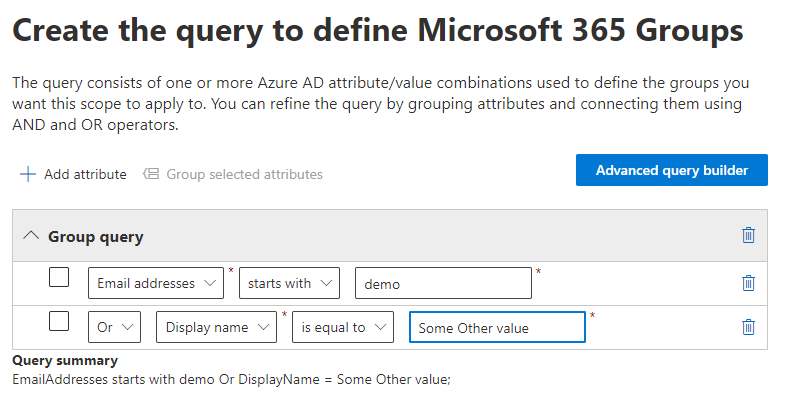Open the 'Or' logical operator dropdown
Screen dimensions: 798x401
click(x=114, y=327)
